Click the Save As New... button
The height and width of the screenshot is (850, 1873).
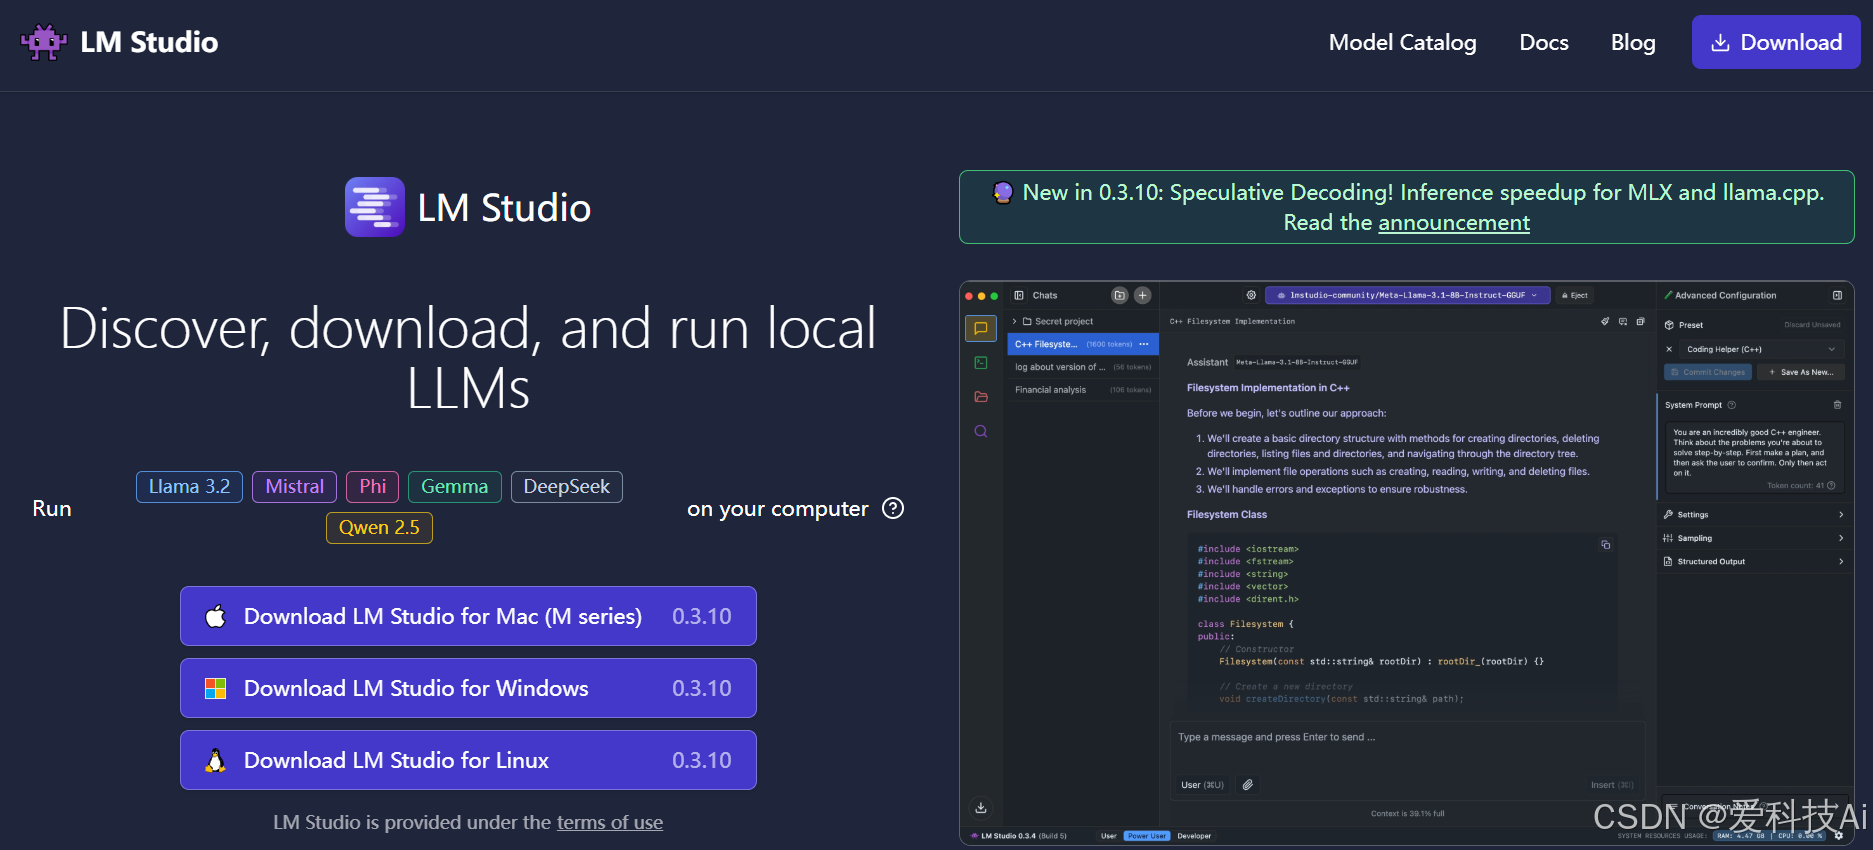tap(1801, 372)
